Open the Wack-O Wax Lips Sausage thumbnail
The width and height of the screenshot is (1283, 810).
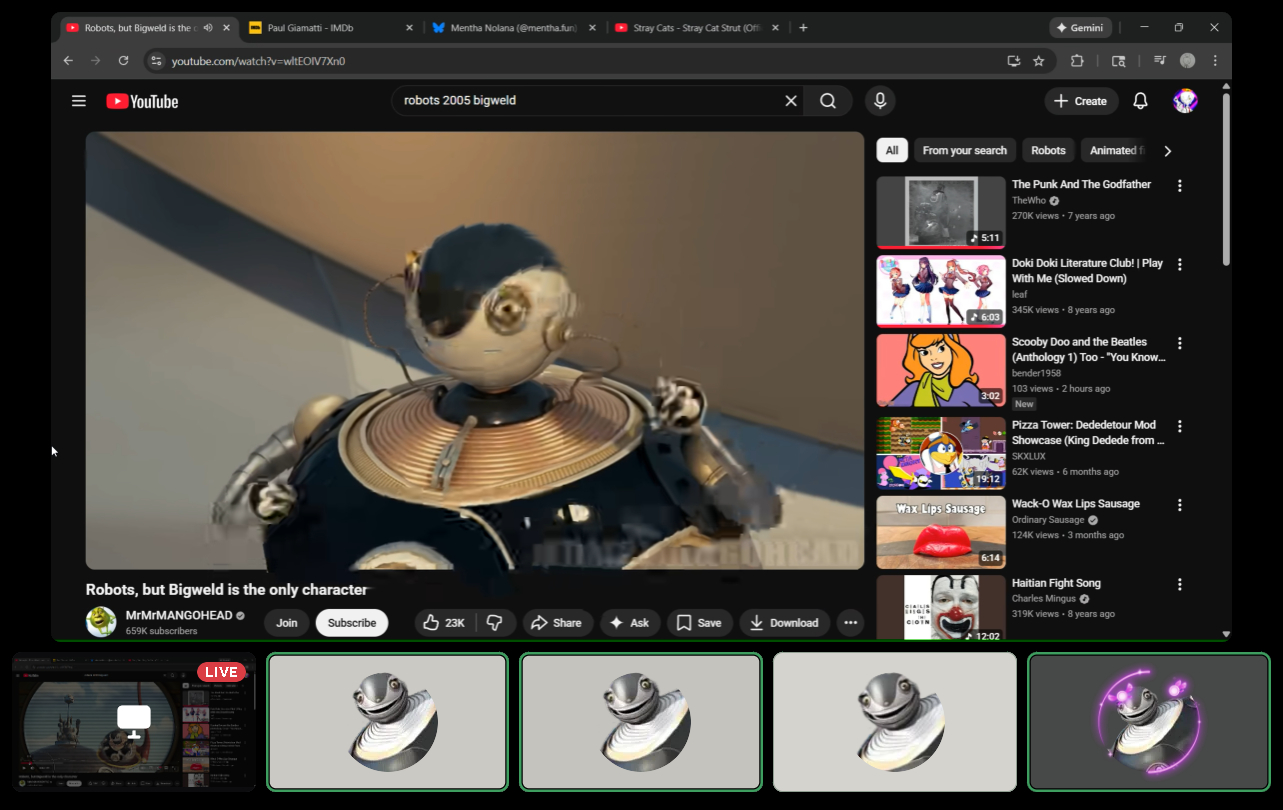click(941, 532)
